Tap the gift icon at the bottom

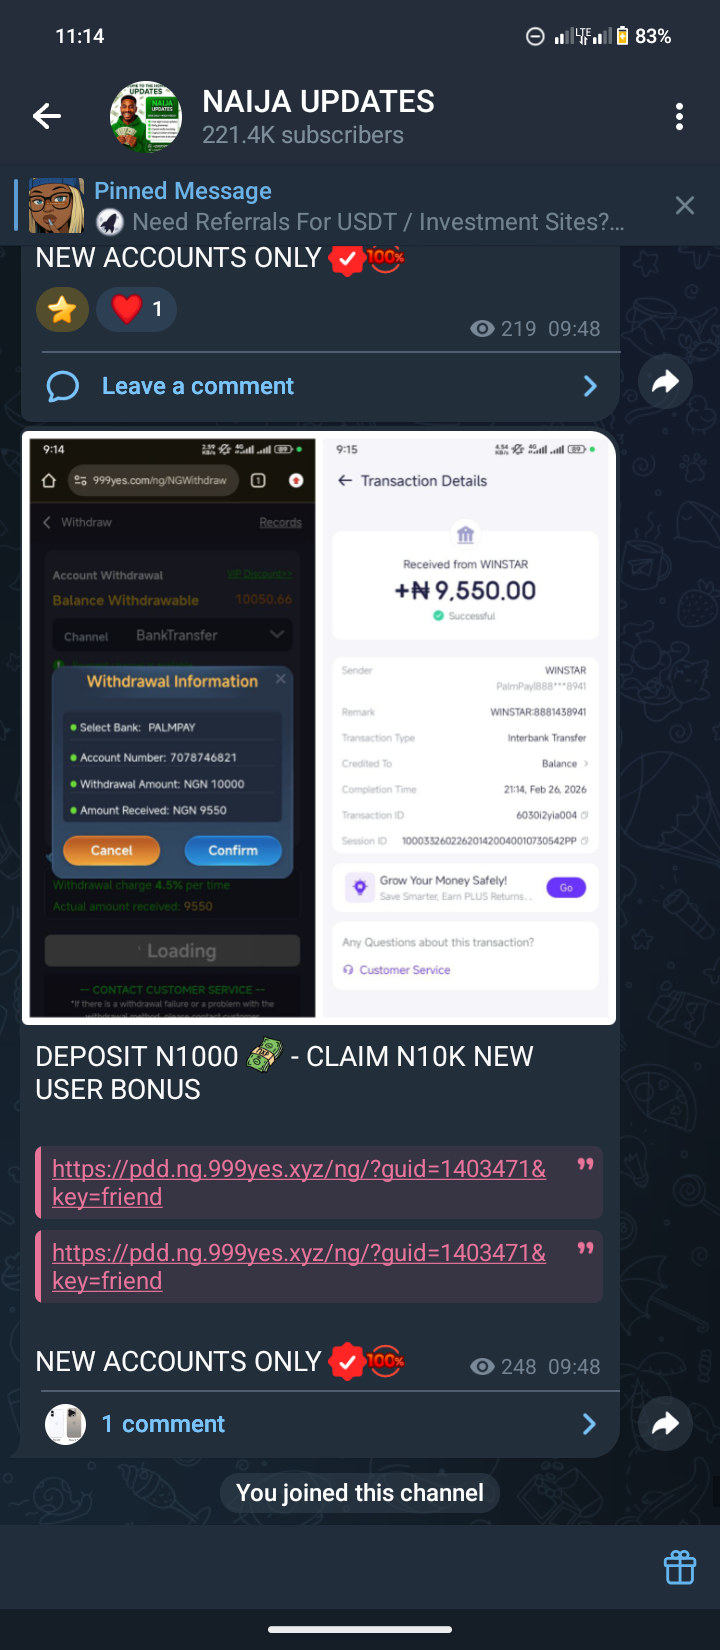[680, 1567]
